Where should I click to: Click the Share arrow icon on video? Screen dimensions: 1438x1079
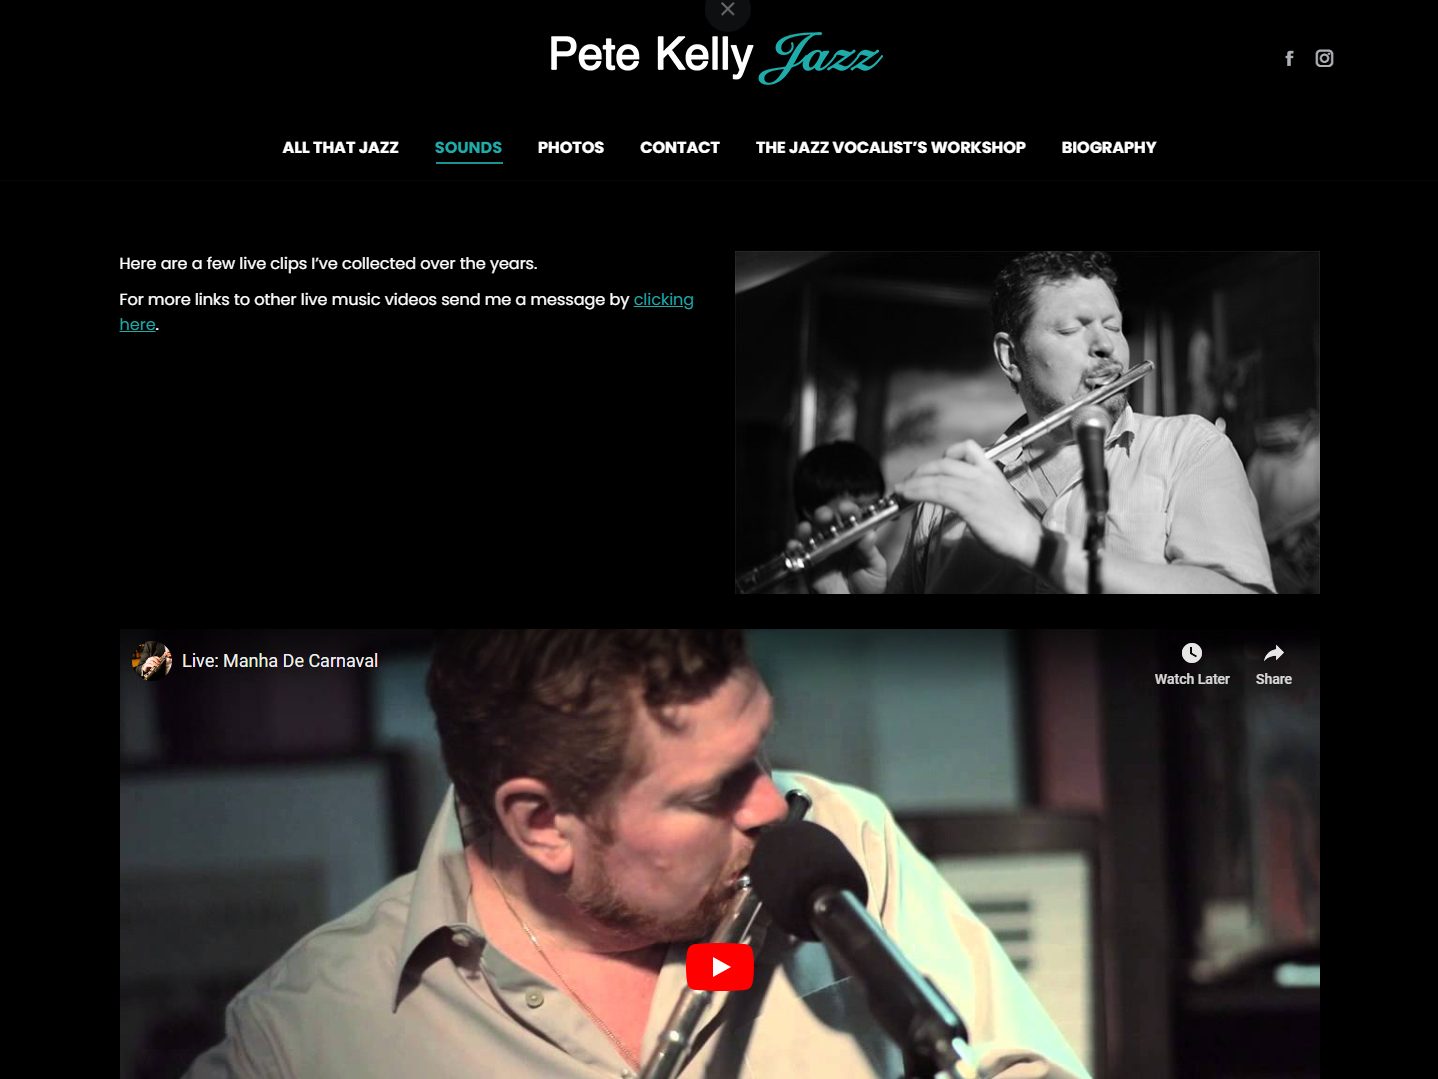pyautogui.click(x=1273, y=653)
